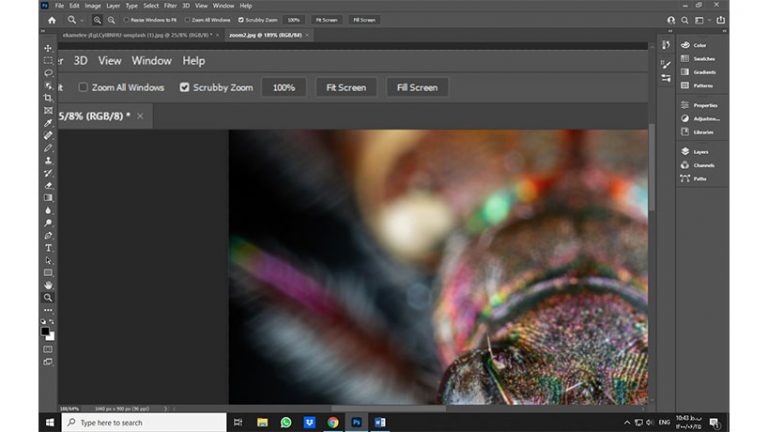Enable Zoom All Windows checkbox in options bar

187,20
